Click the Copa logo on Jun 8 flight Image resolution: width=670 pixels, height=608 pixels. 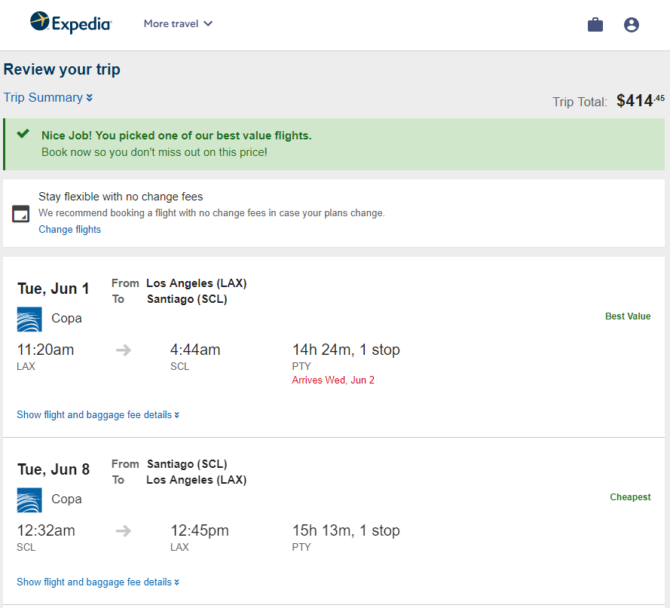[29, 500]
